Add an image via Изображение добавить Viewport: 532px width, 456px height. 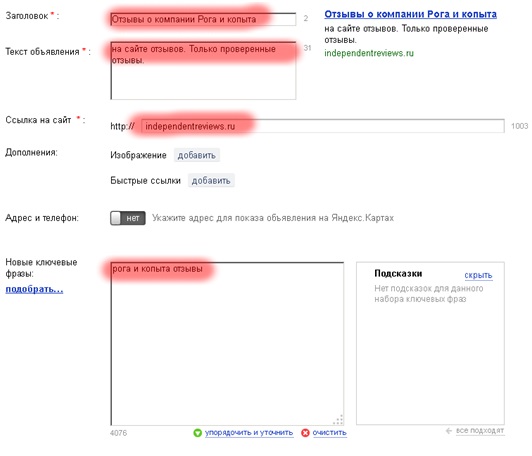pos(197,155)
